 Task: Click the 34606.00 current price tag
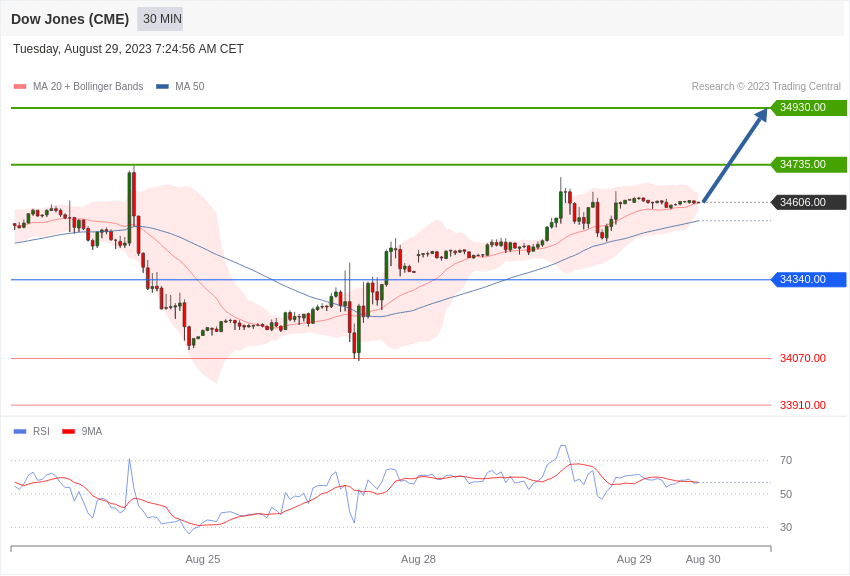(x=809, y=203)
